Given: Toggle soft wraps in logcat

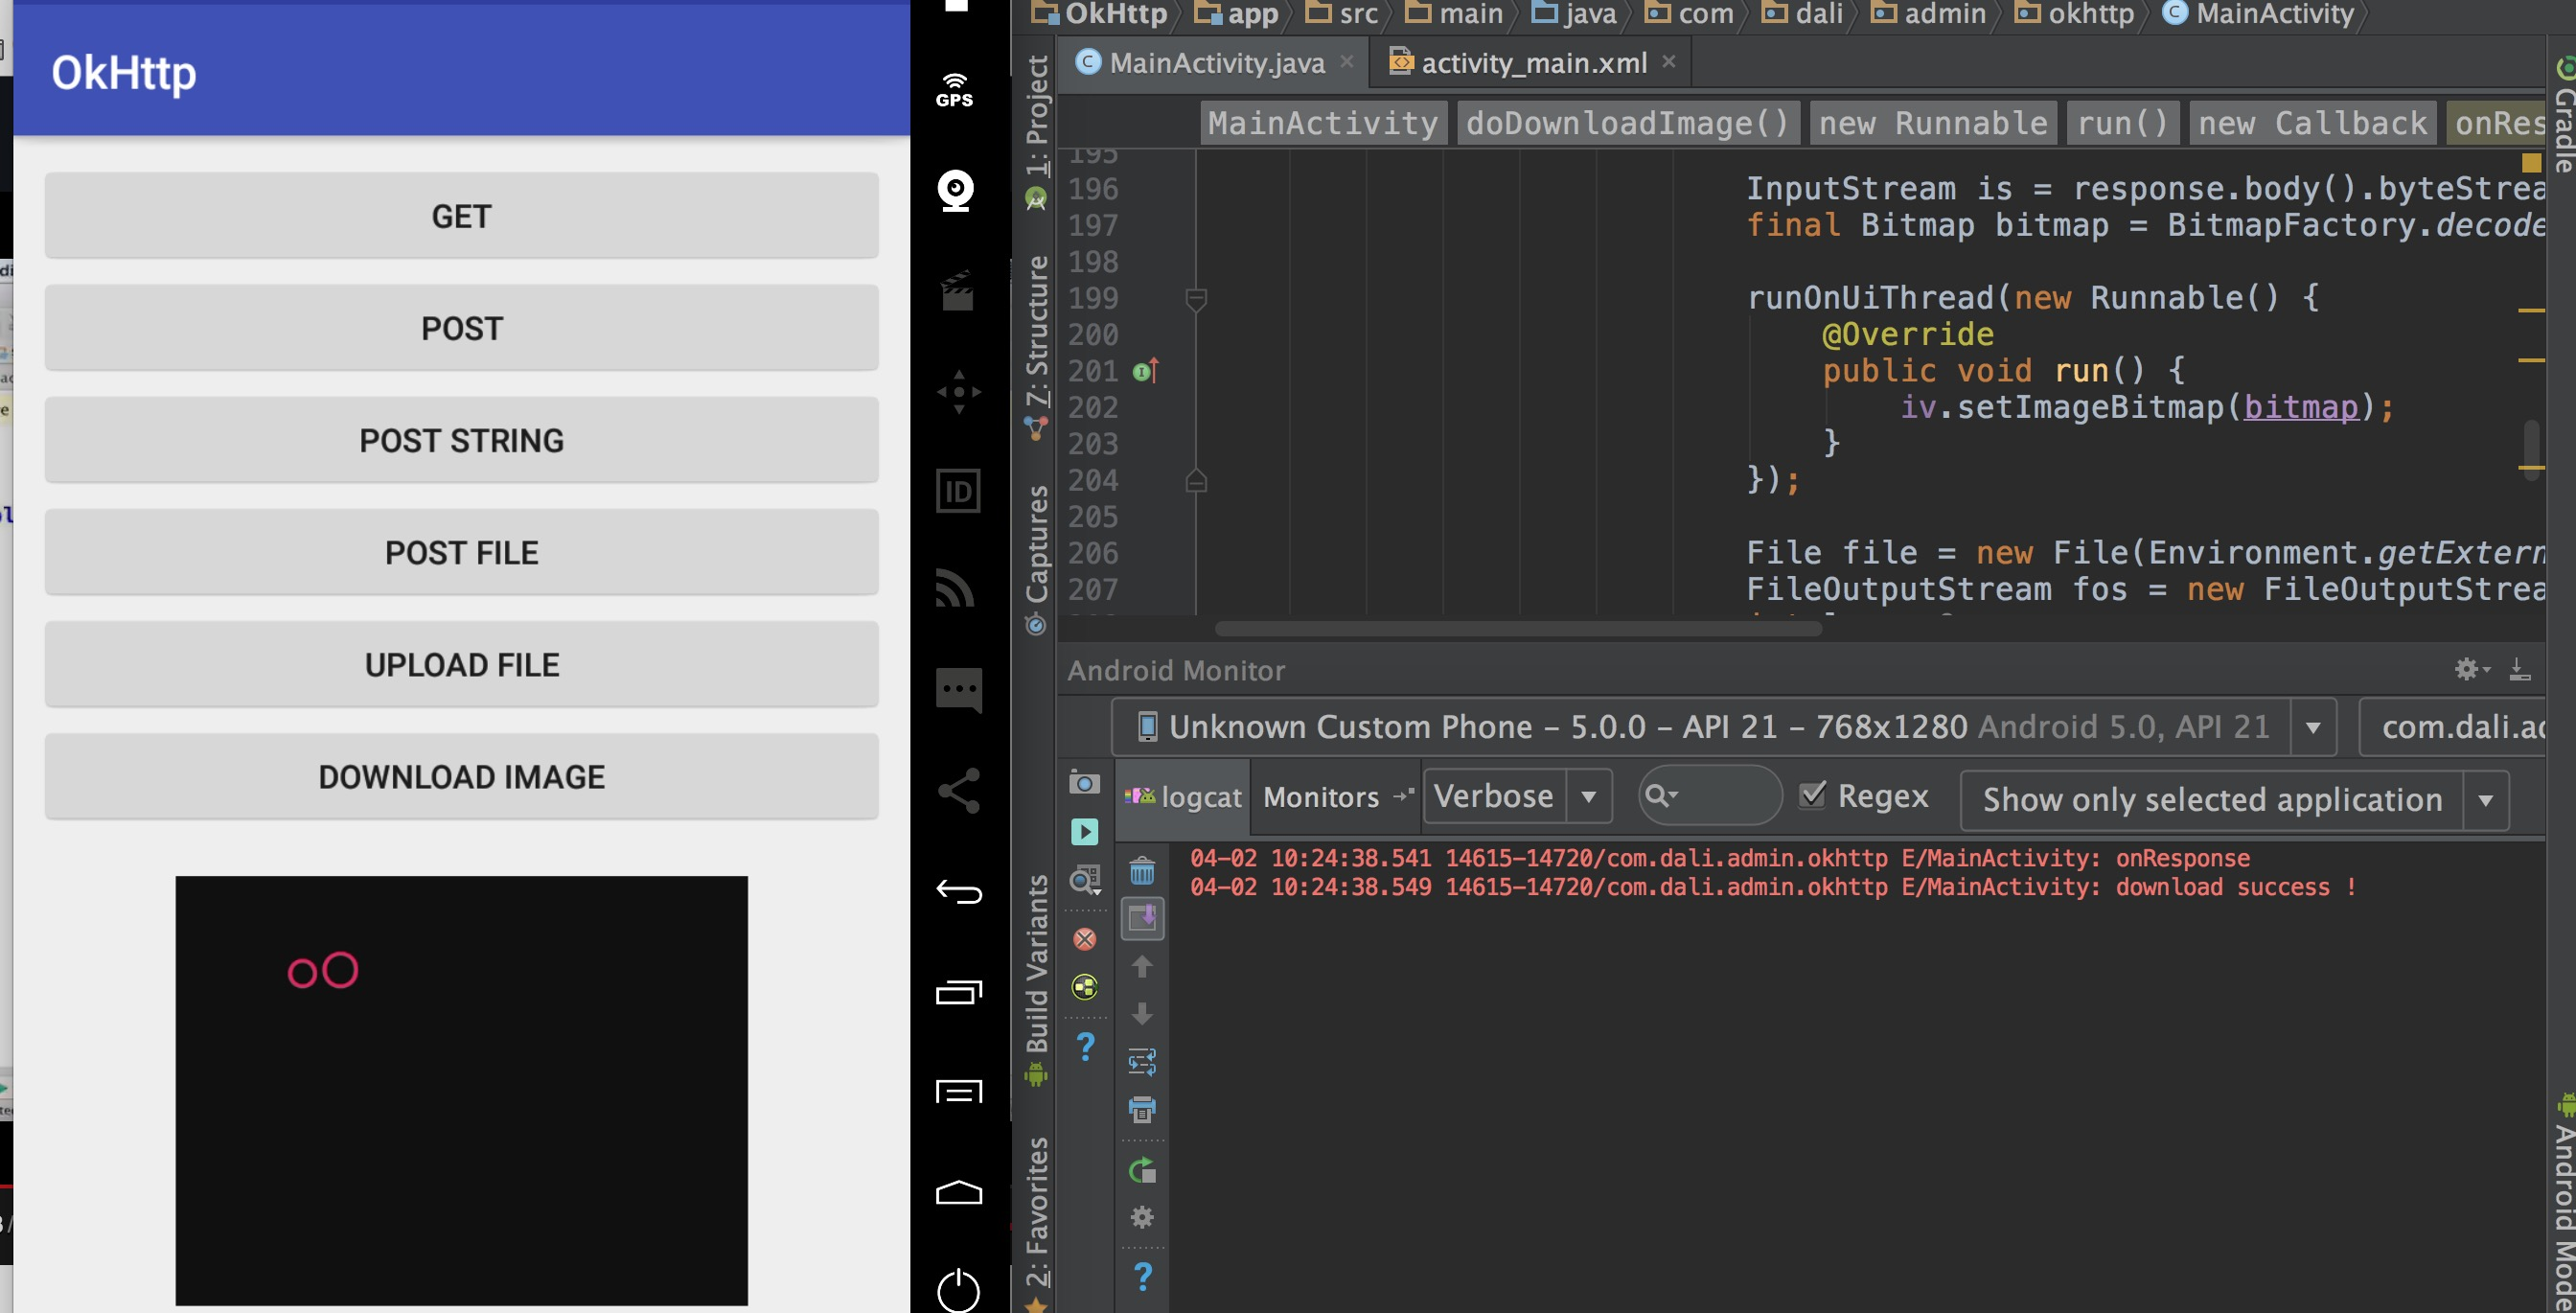Looking at the screenshot, I should click(1142, 1061).
